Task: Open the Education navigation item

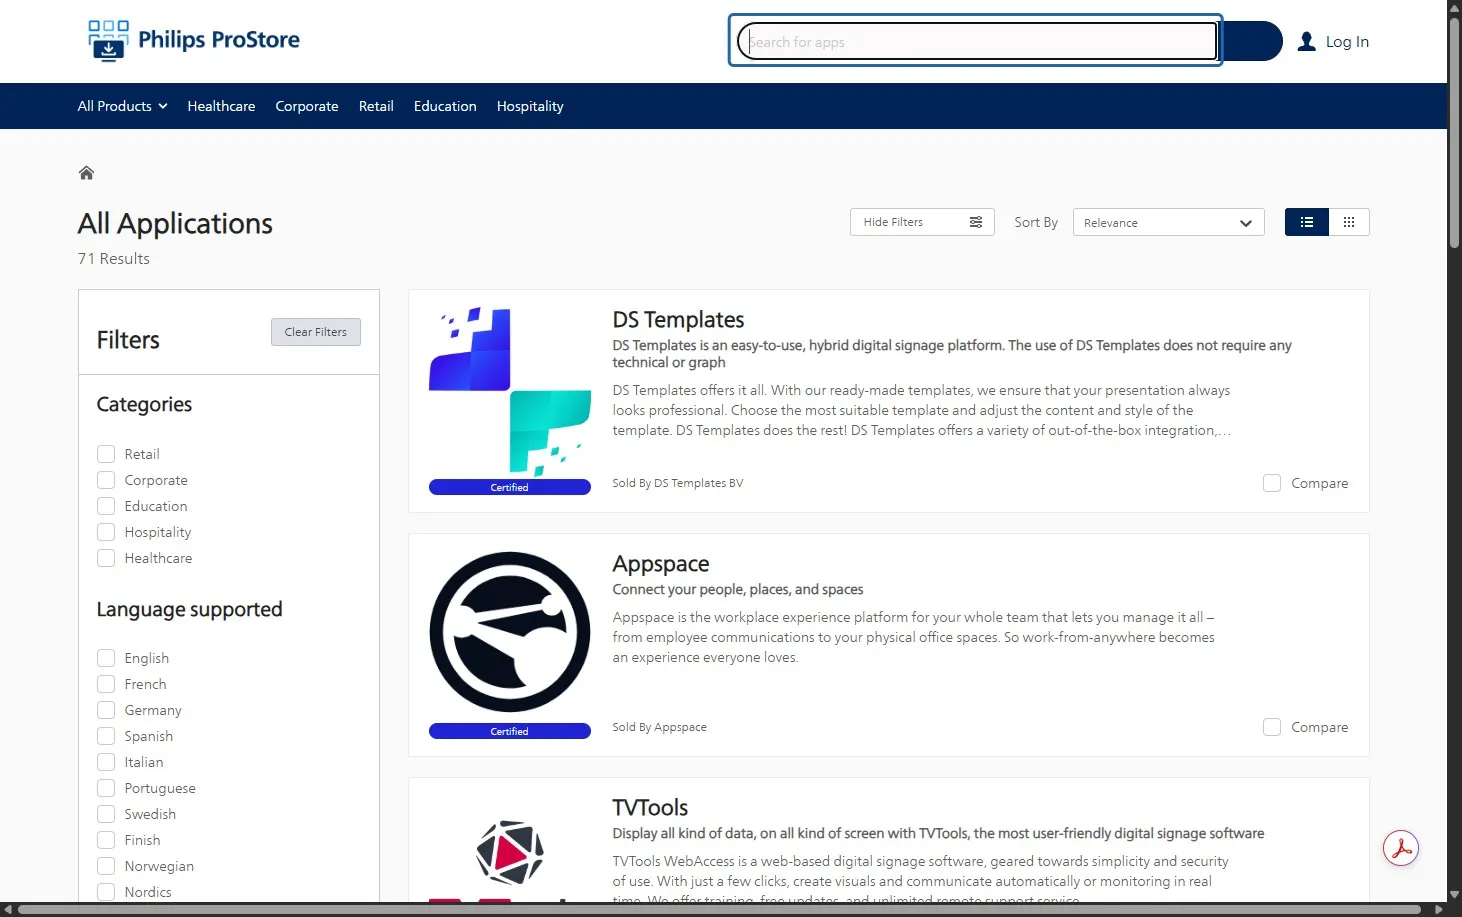Action: pos(445,106)
